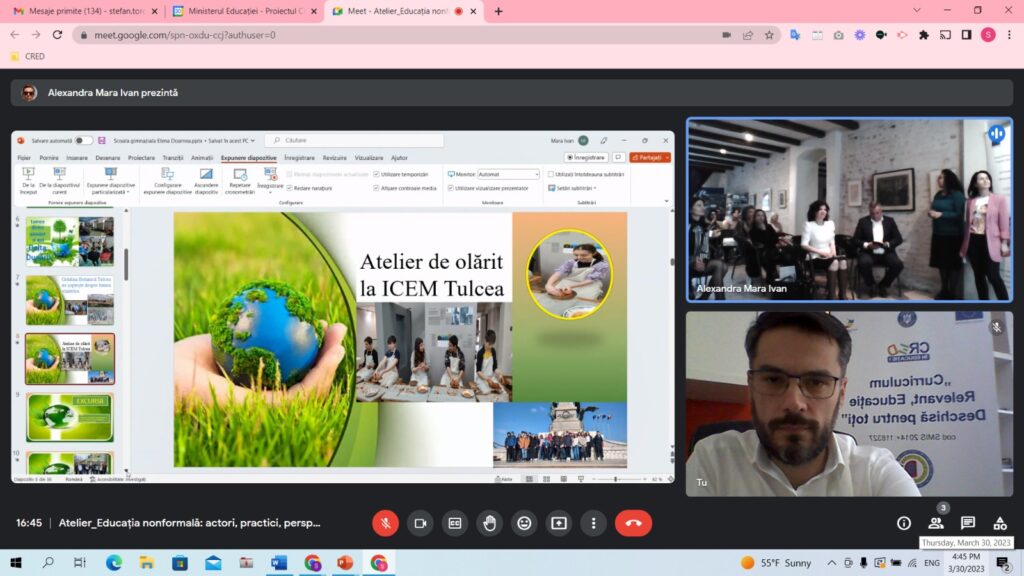Screen dimensions: 1024x576
Task: Click the present now screen icon
Action: point(558,523)
